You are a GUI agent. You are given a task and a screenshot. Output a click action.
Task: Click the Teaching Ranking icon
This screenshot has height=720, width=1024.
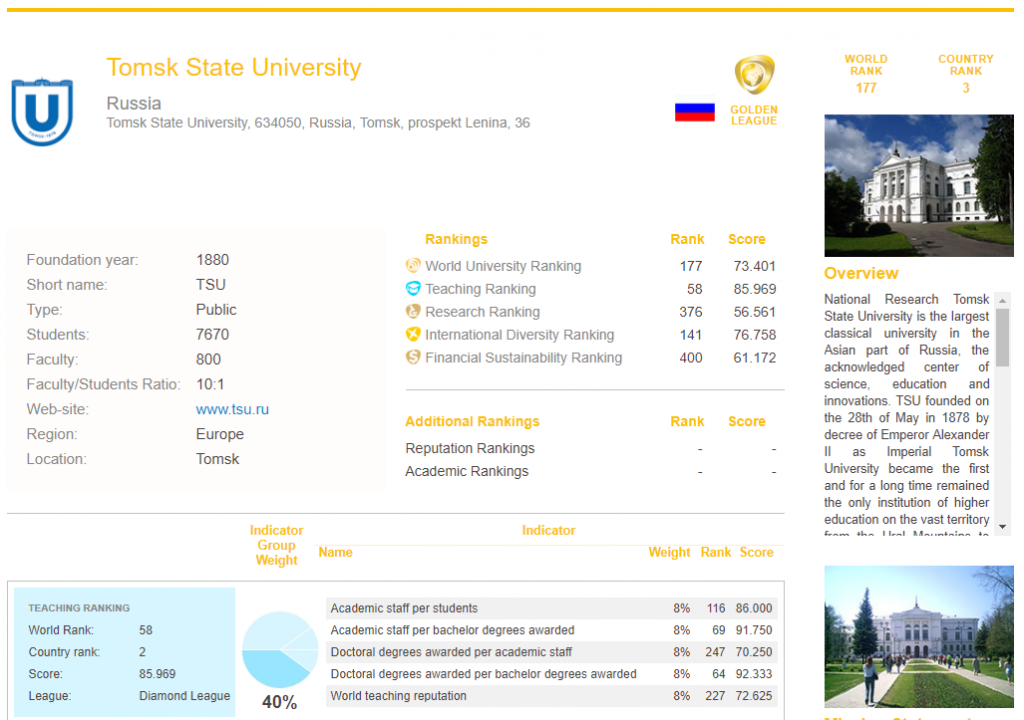pos(413,289)
